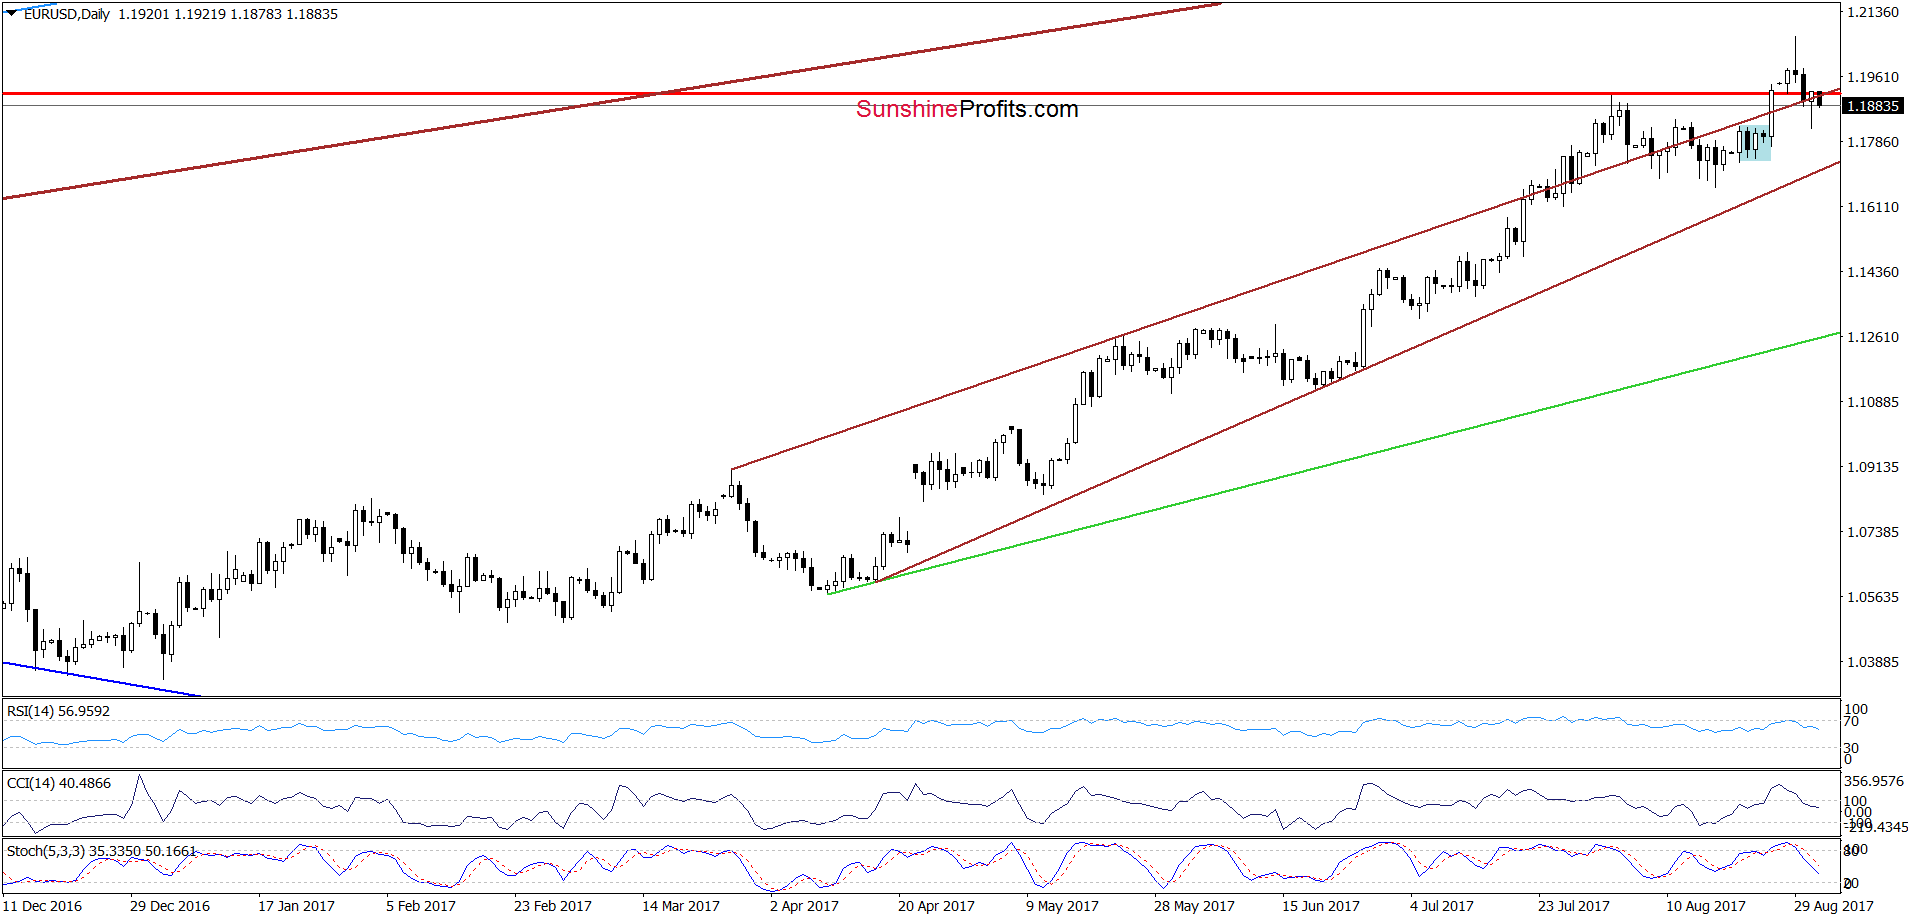1908x920 pixels.
Task: Click the 1.17860 price axis label
Action: tap(1872, 142)
